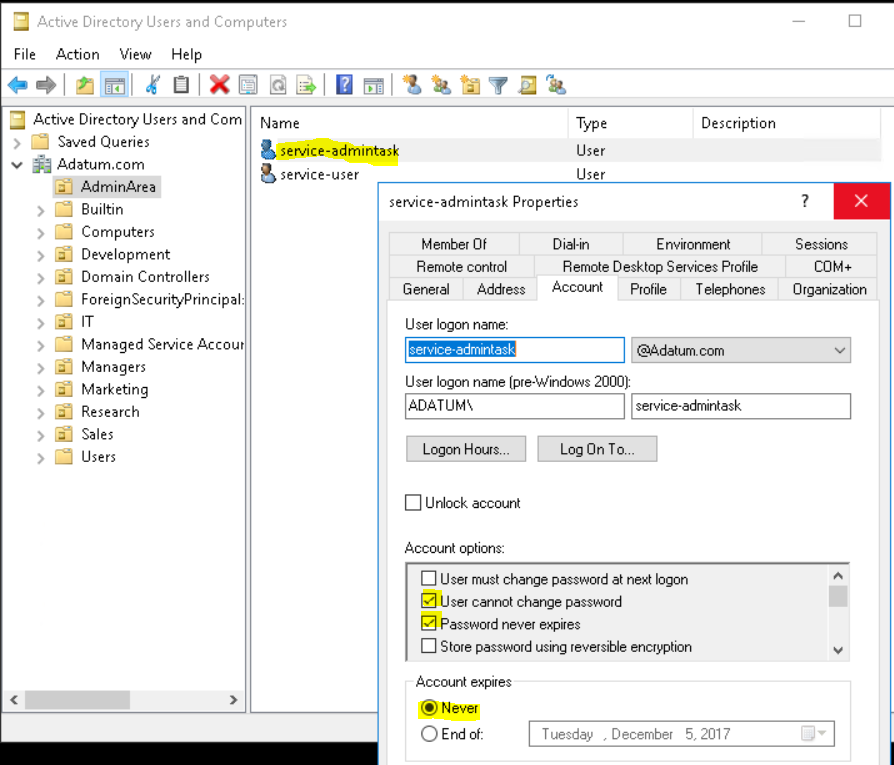Click the blue Help question mark icon

344,85
